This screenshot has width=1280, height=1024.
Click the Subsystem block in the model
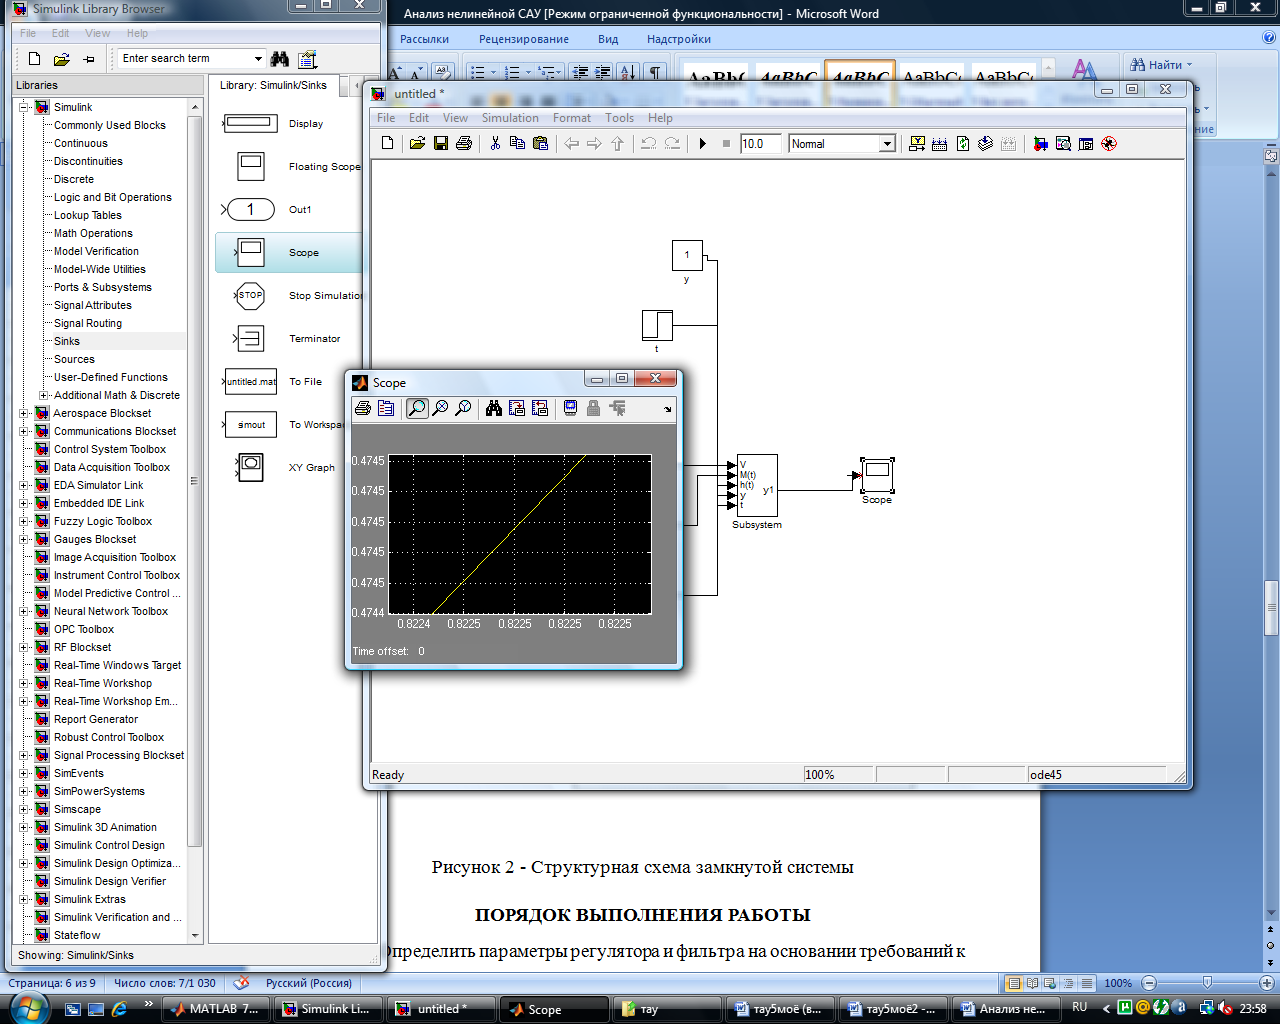[x=757, y=485]
